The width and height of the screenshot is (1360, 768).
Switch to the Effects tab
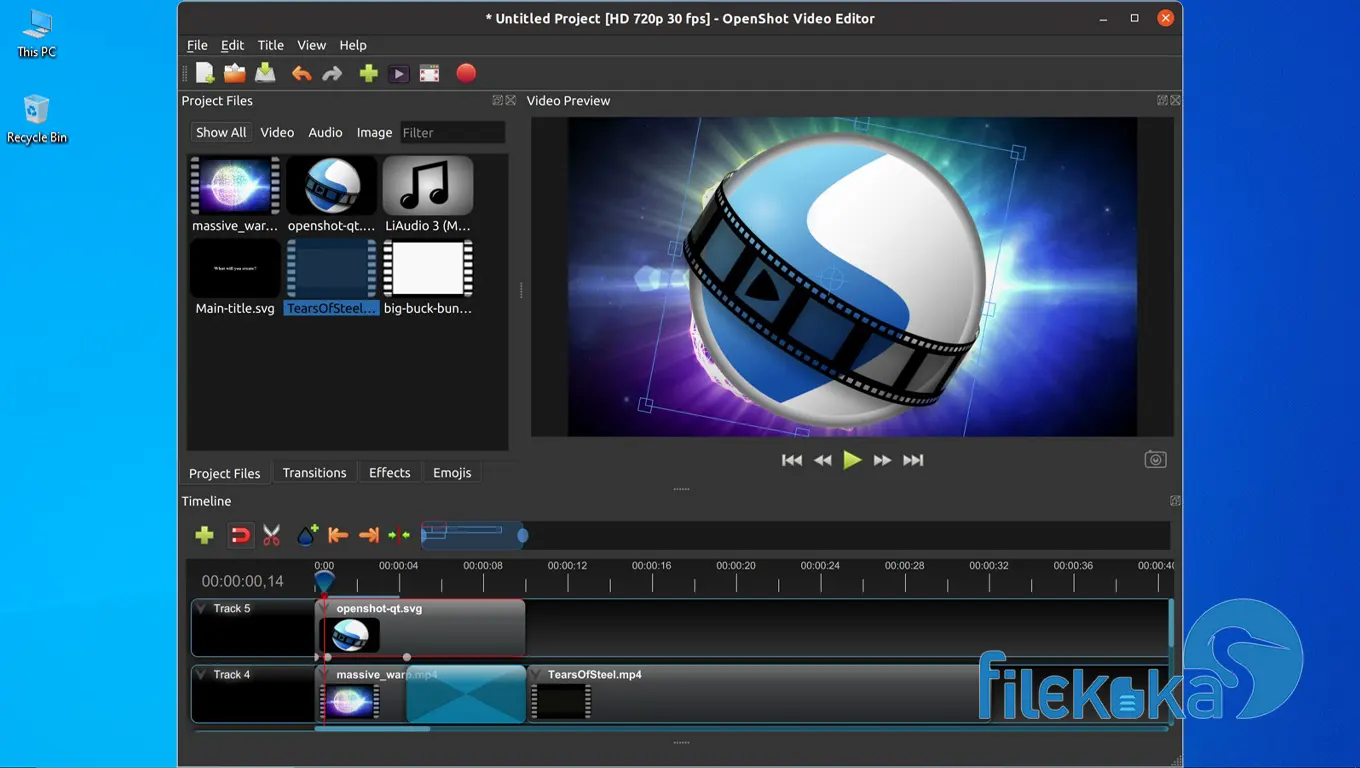click(389, 472)
